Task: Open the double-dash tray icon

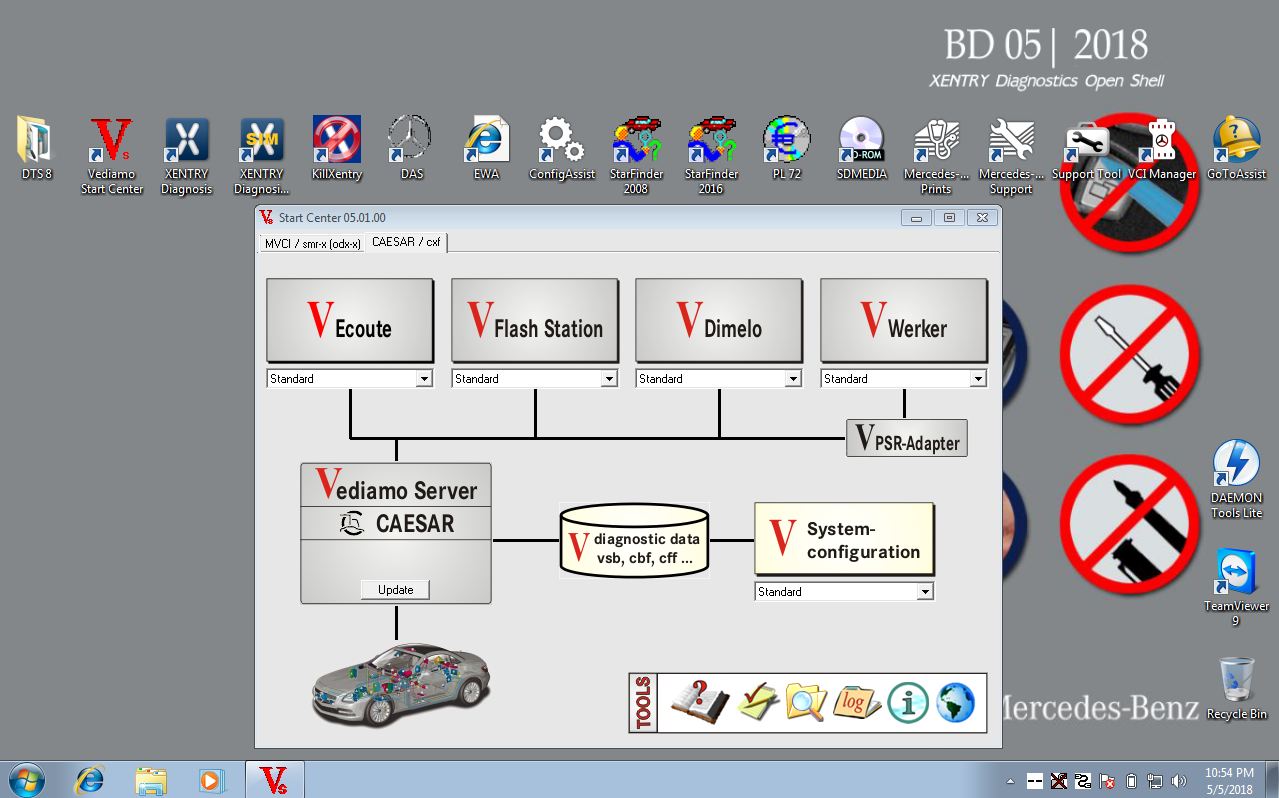Action: point(1035,781)
